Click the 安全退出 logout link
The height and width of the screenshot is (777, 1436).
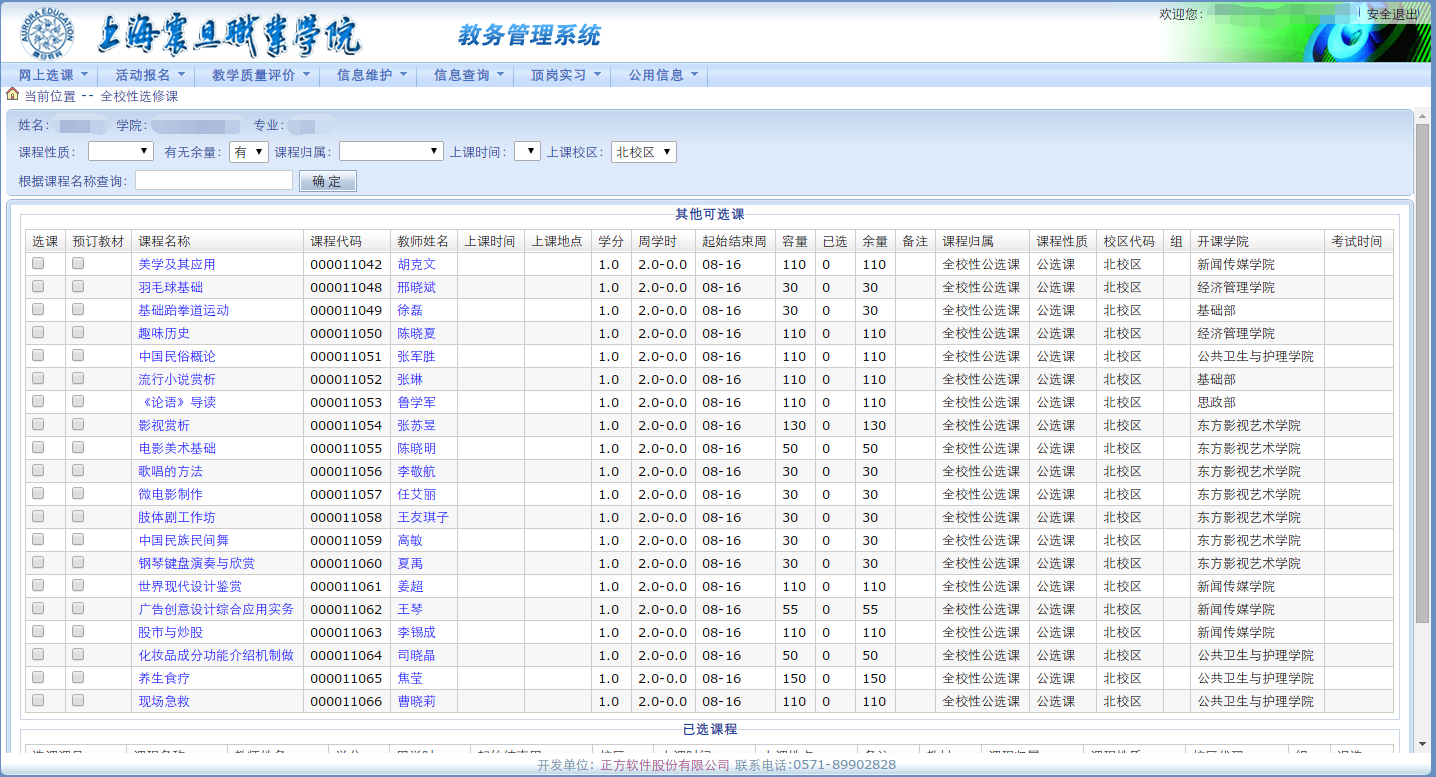[x=1392, y=14]
